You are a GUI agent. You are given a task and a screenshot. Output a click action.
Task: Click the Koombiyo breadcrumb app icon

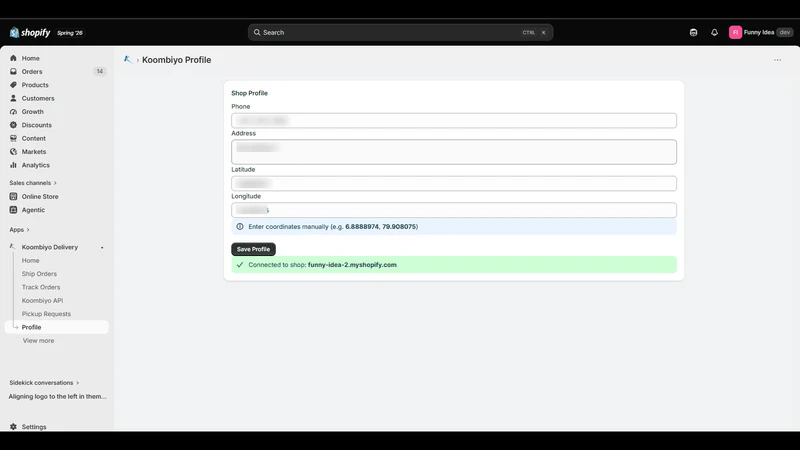pyautogui.click(x=128, y=60)
